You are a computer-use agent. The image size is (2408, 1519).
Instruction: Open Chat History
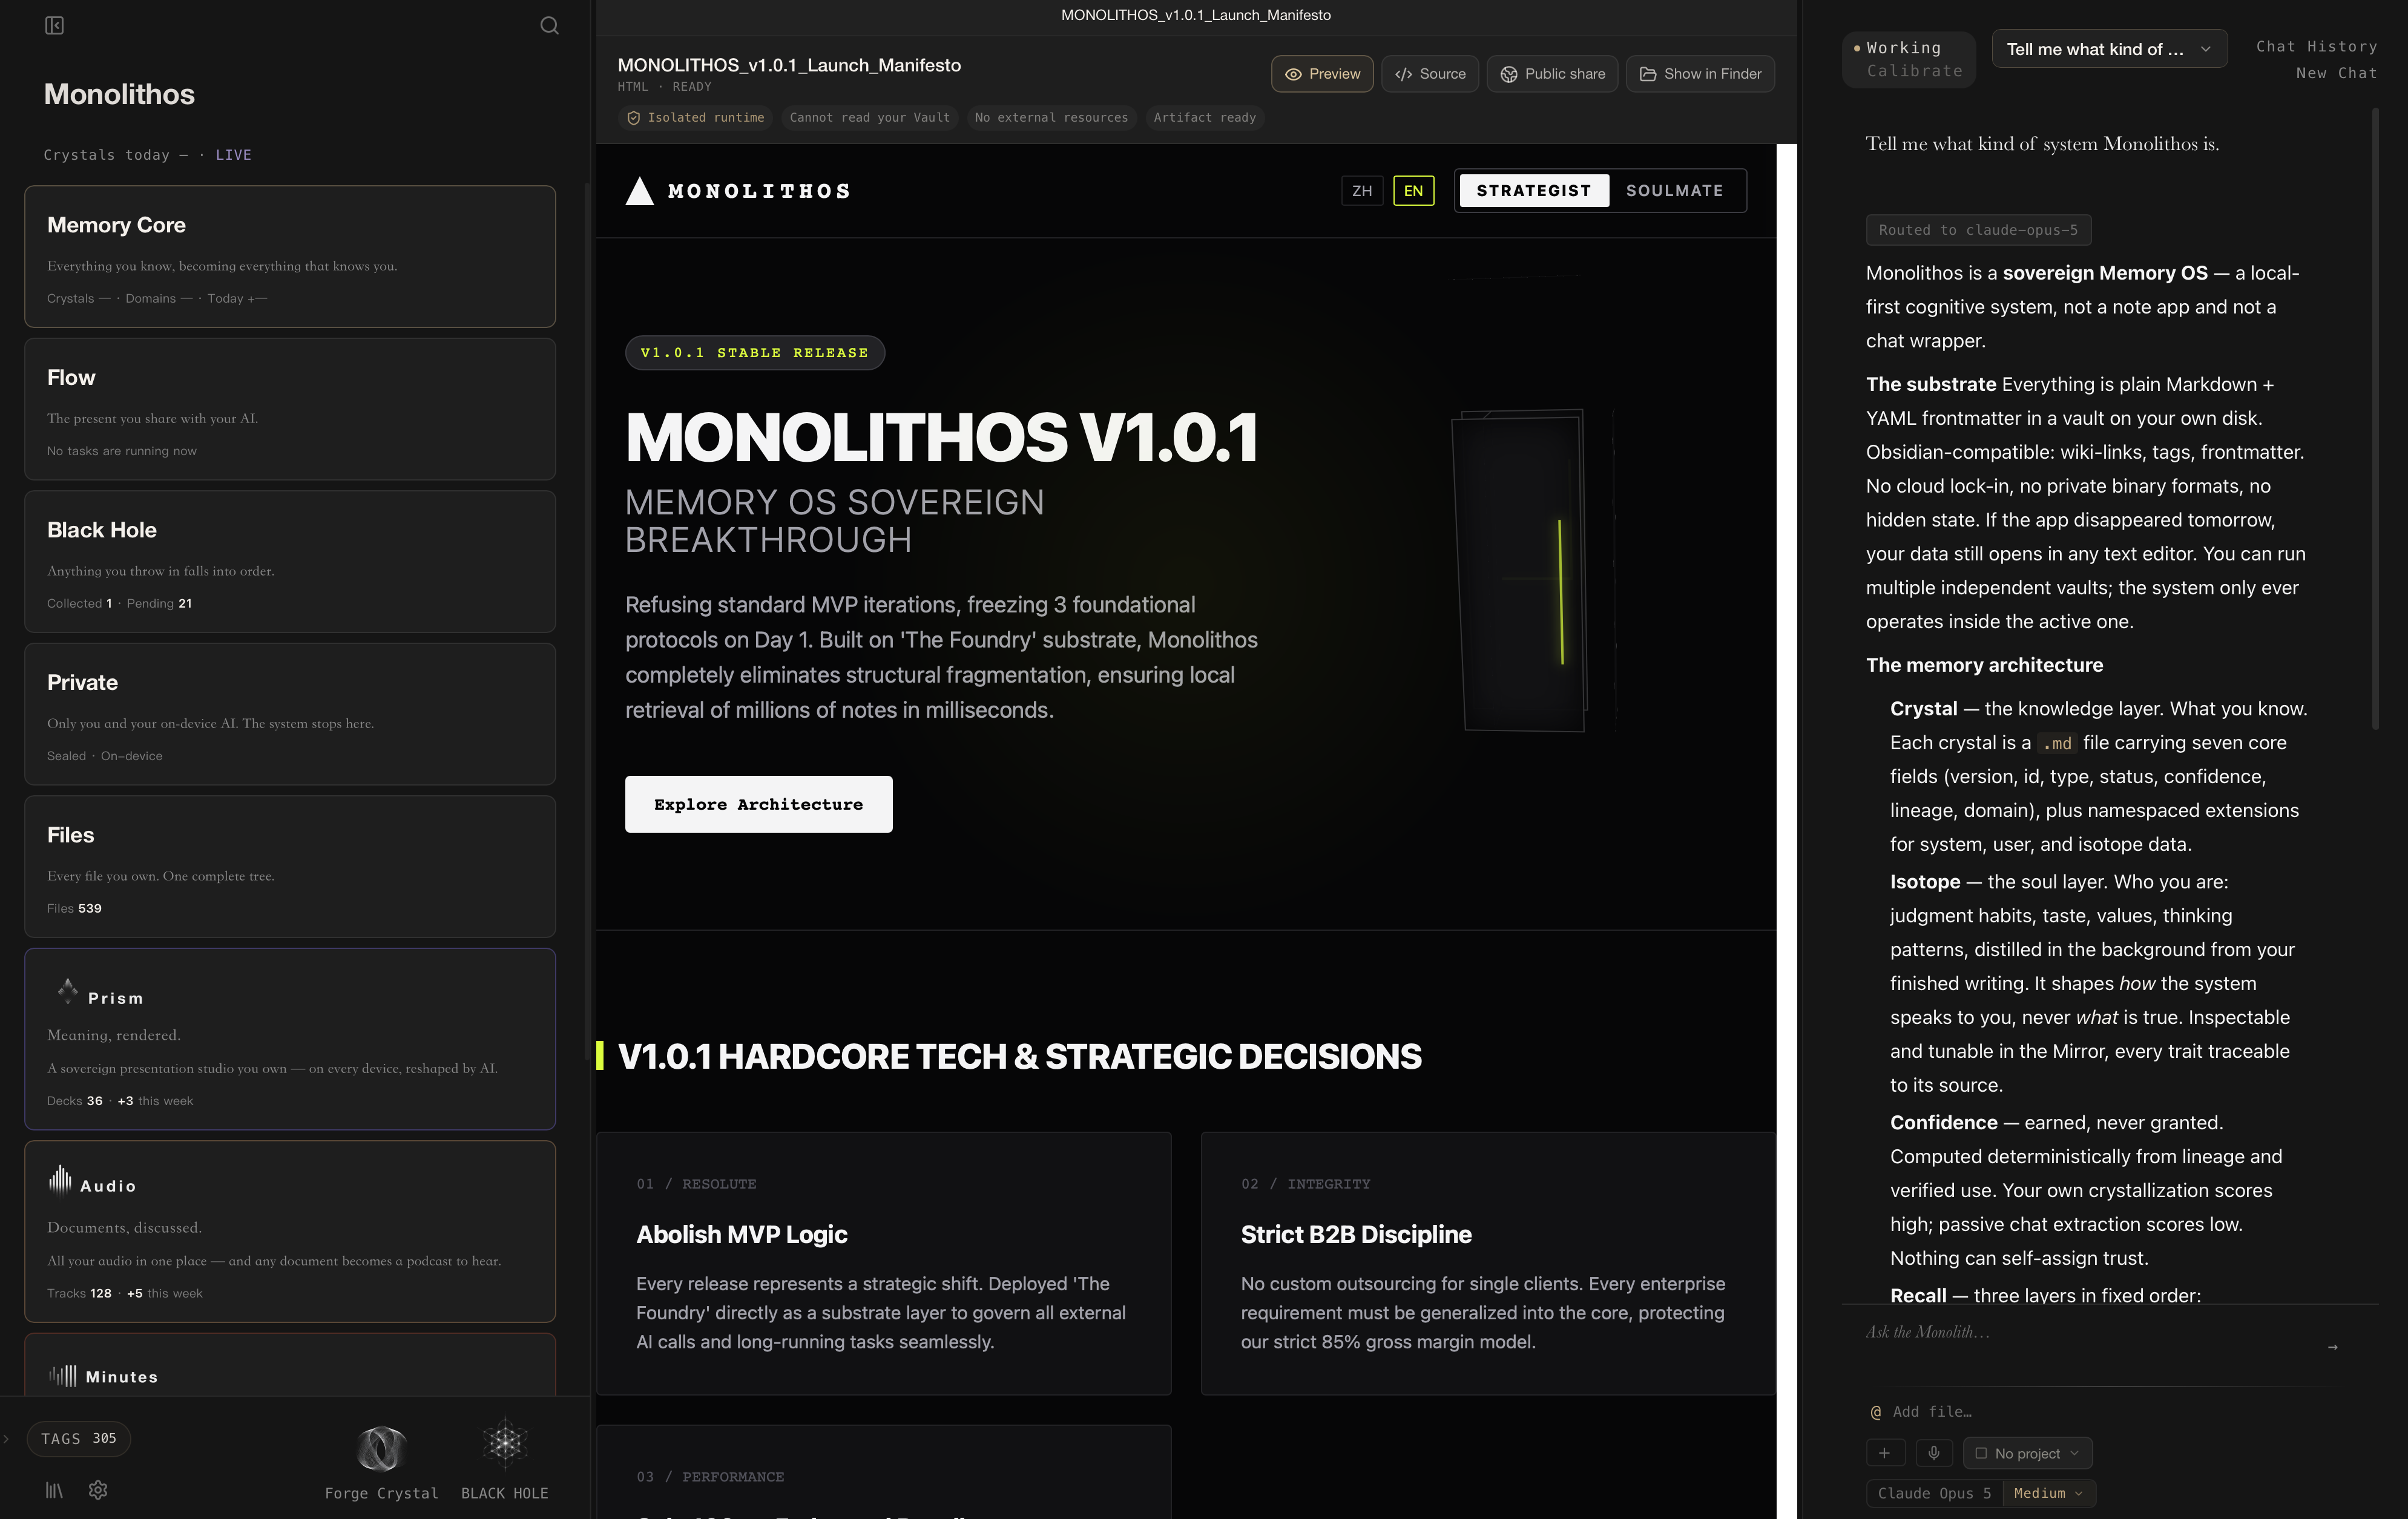2316,47
